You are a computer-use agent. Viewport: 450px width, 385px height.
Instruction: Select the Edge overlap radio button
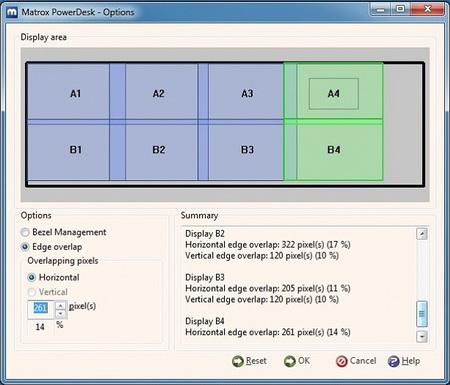coord(25,247)
